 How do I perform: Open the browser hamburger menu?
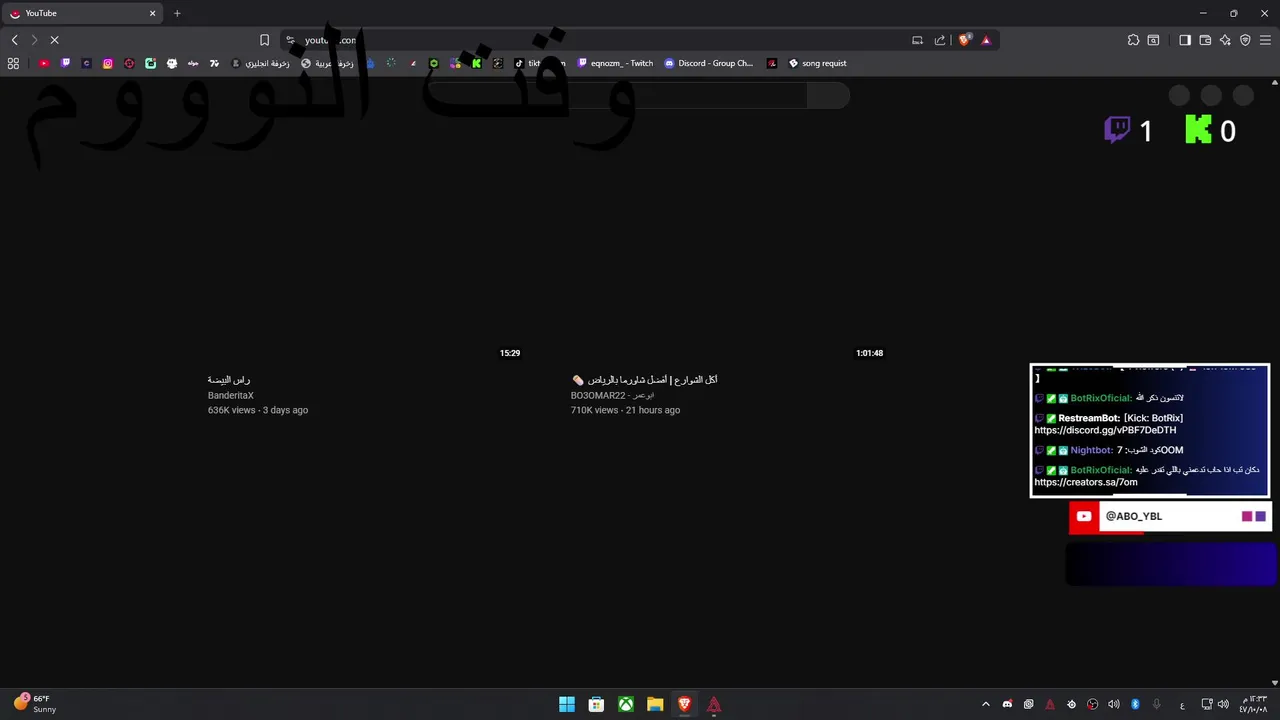tap(1266, 40)
